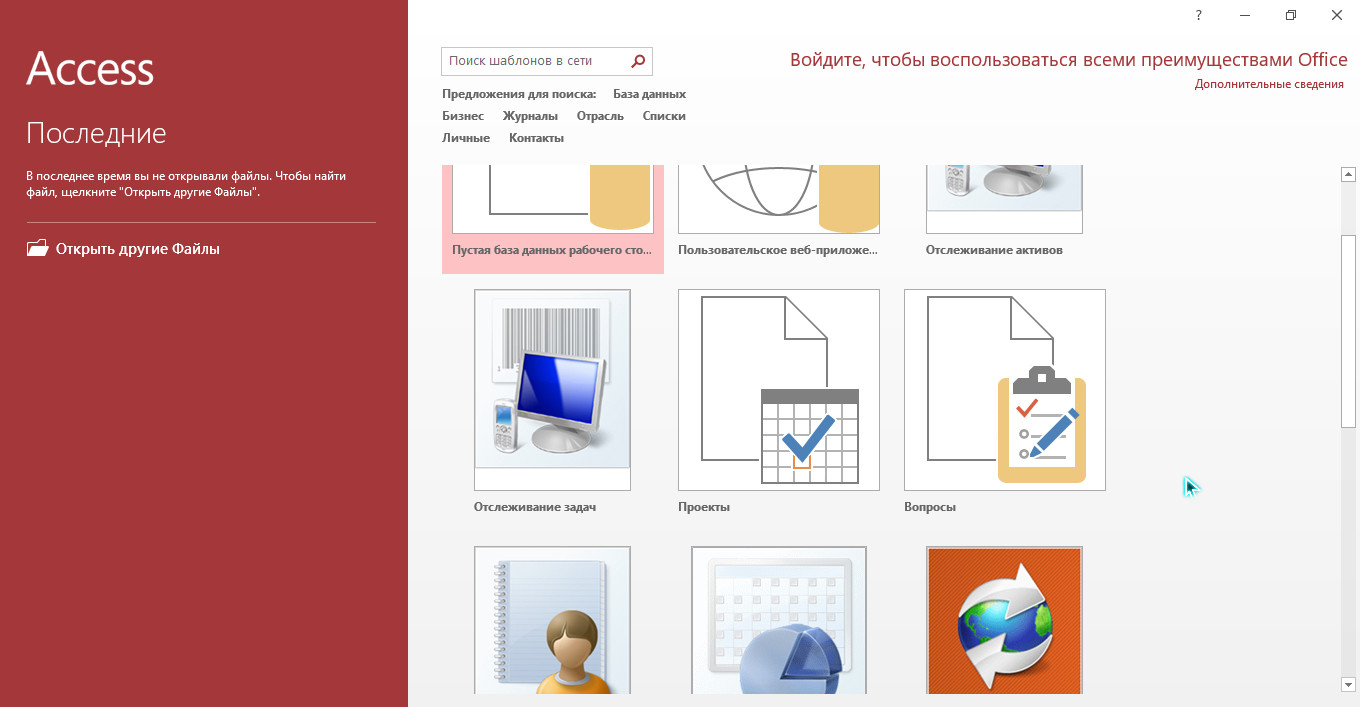
Task: Click the Отслеживание активов label
Action: click(994, 250)
